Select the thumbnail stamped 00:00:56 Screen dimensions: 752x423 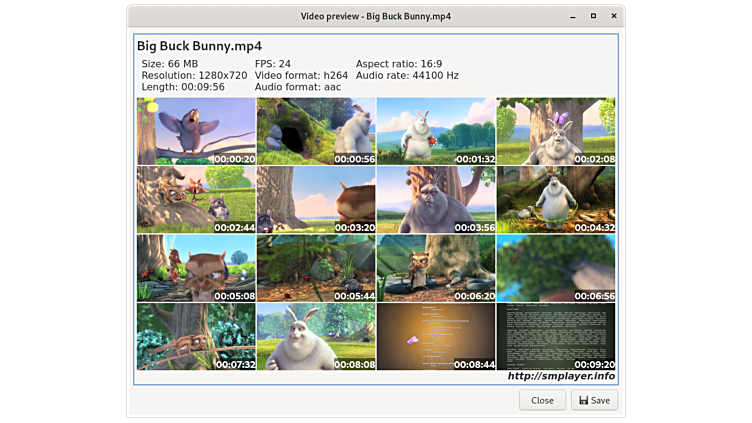pyautogui.click(x=316, y=131)
